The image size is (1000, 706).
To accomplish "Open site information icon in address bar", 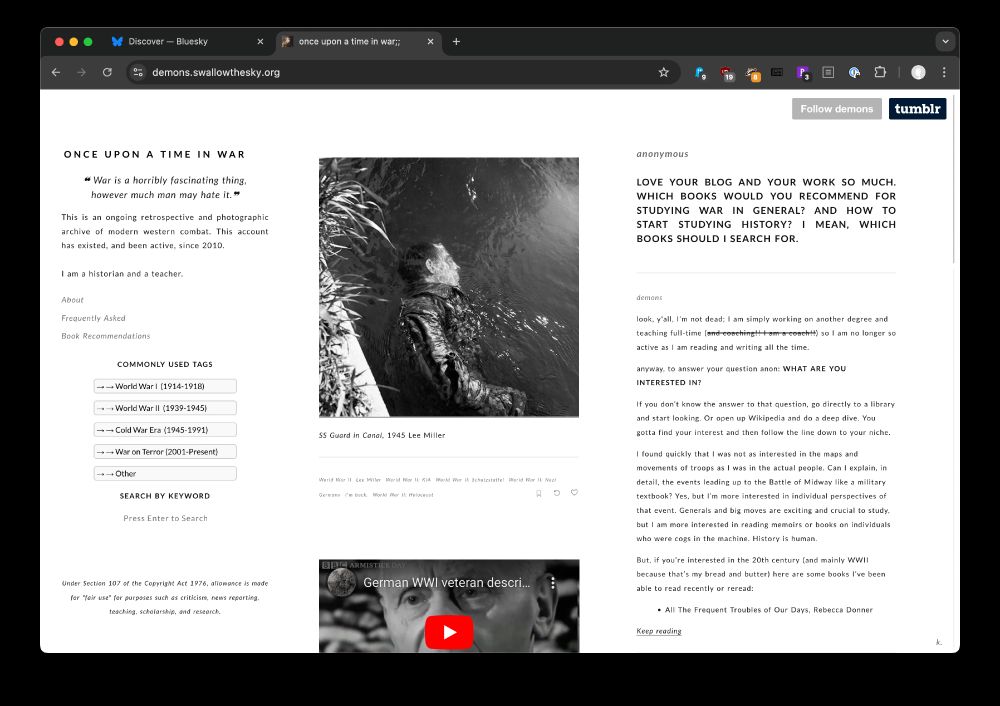I will (x=138, y=72).
